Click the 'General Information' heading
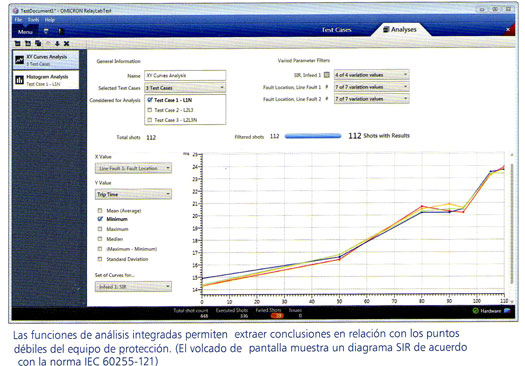 pyautogui.click(x=119, y=61)
